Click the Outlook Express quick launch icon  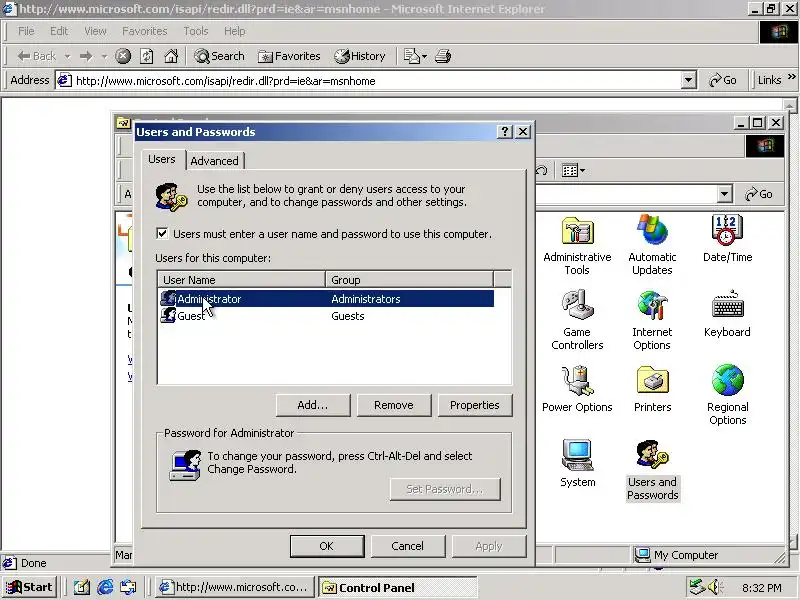click(x=129, y=588)
